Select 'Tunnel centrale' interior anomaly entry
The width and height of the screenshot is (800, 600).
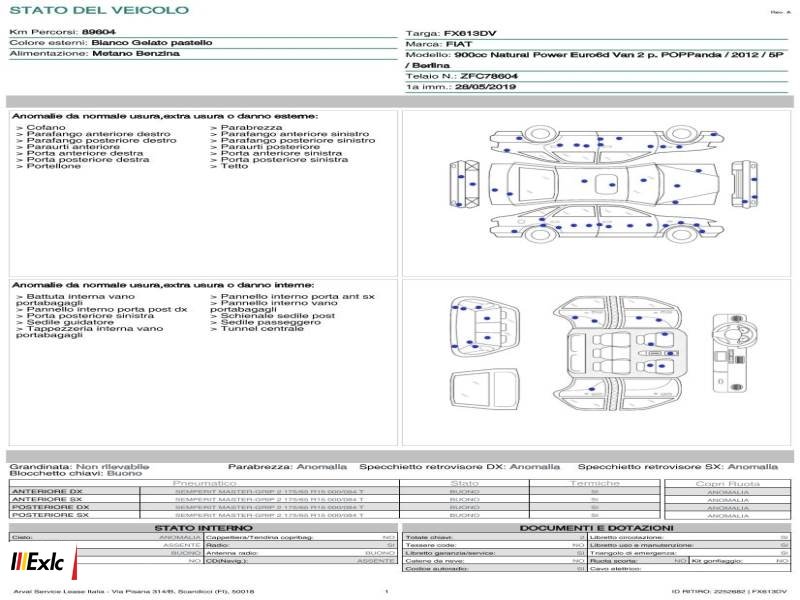[257, 329]
